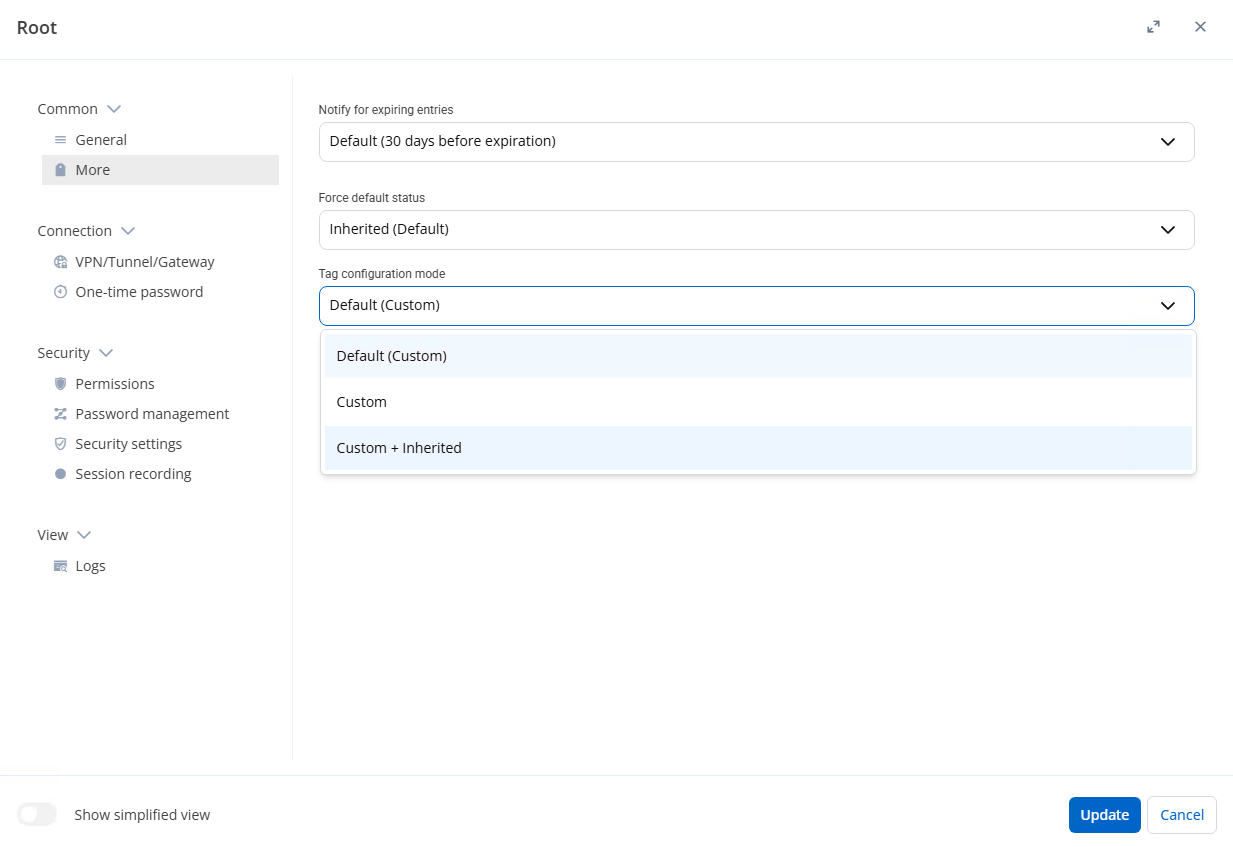Click the Permissions shield icon
The width and height of the screenshot is (1233, 847).
(60, 384)
